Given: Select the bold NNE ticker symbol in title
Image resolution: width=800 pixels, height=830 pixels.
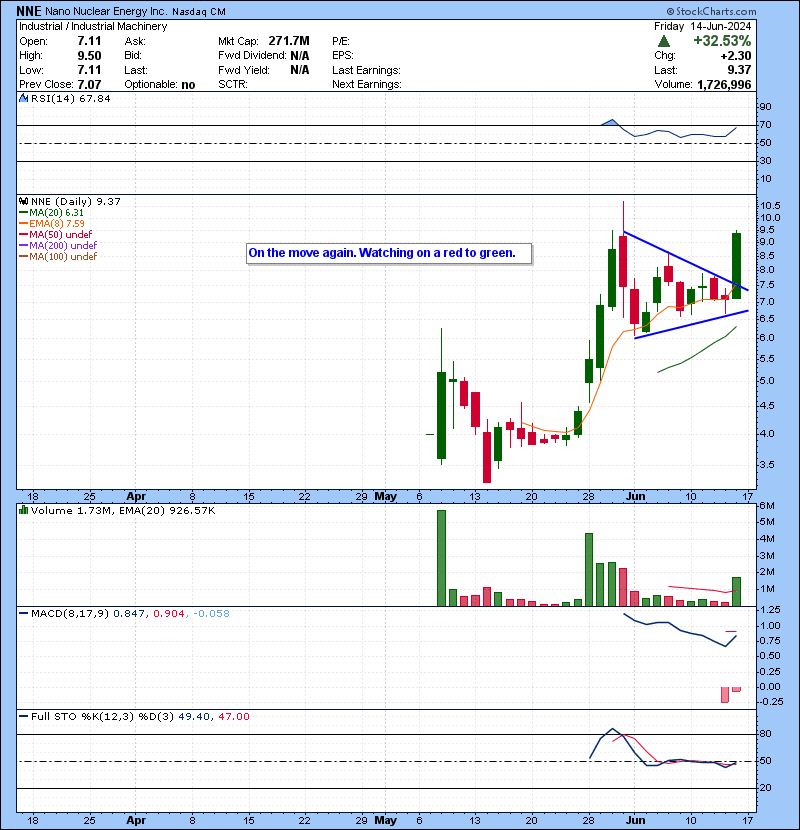Looking at the screenshot, I should 29,11.
